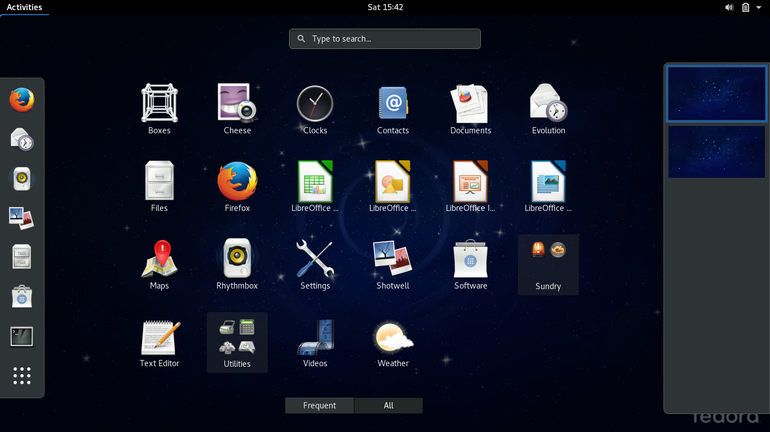Launch the Cheese webcam app
Viewport: 770px width, 432px height.
(237, 108)
